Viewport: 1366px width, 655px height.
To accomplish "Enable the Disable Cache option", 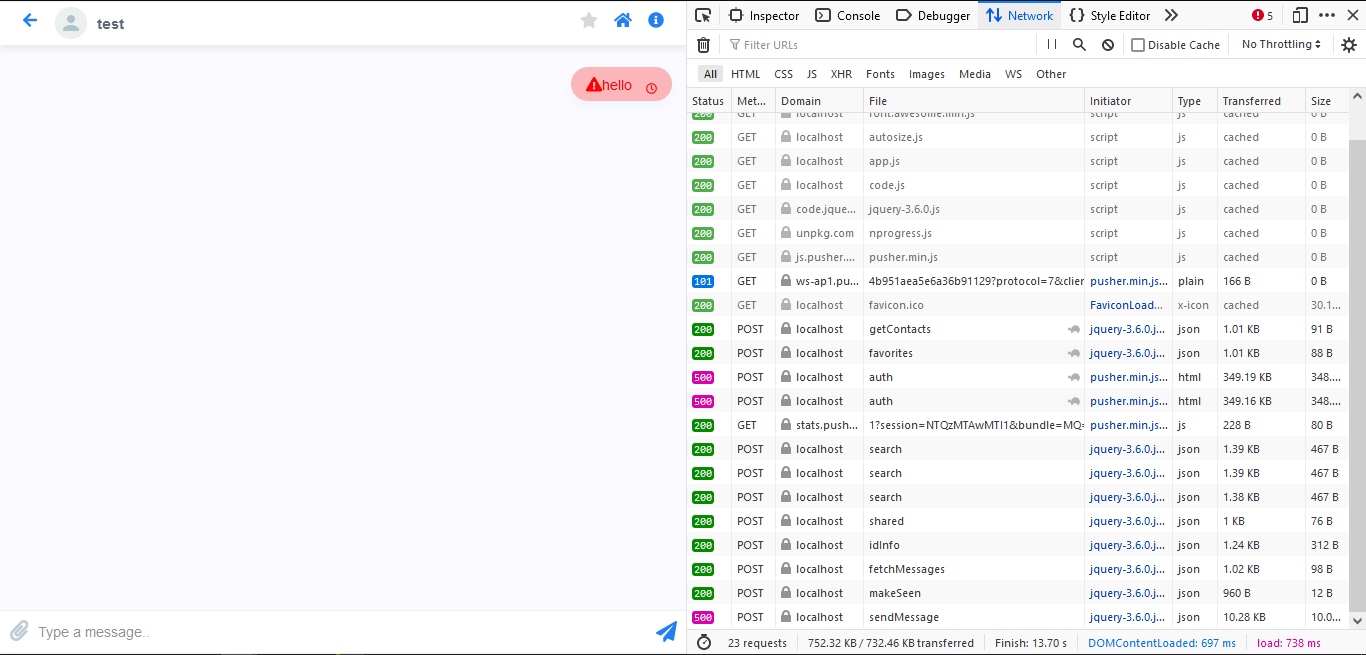I will point(1137,44).
